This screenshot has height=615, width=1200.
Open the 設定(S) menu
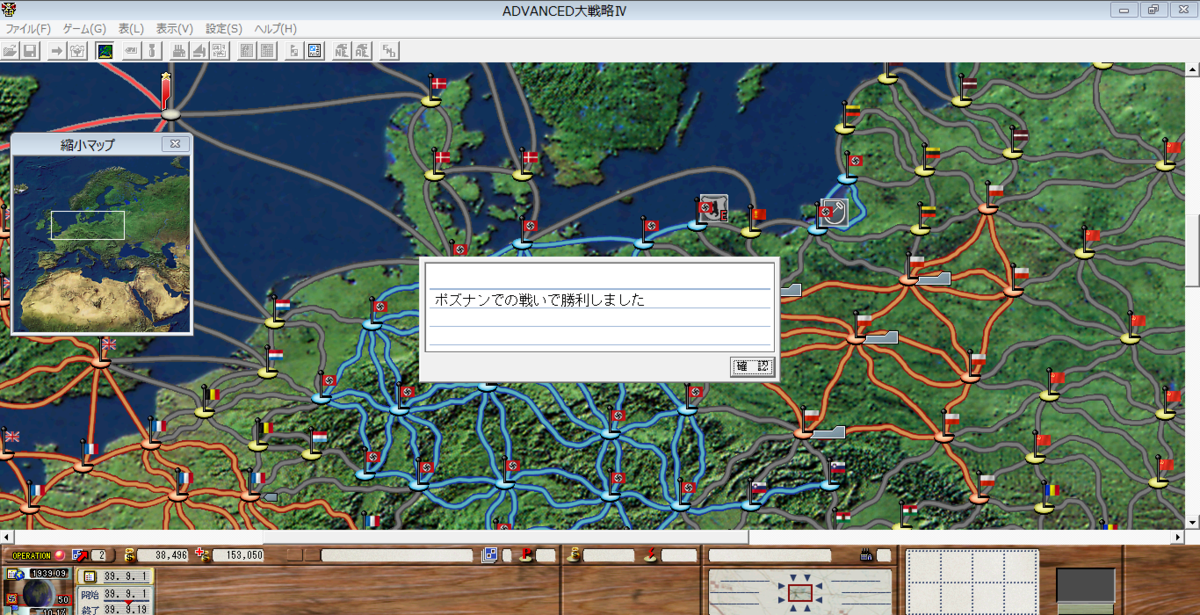pyautogui.click(x=223, y=29)
